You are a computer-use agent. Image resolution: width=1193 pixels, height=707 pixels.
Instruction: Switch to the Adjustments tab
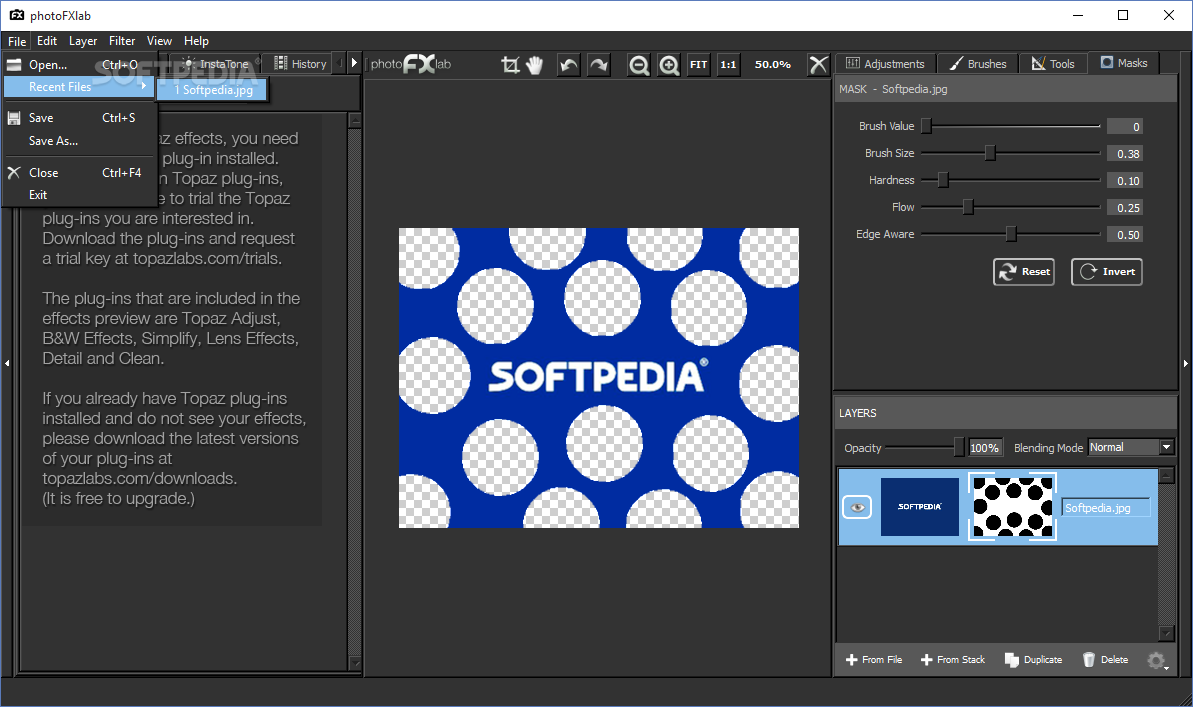(886, 64)
